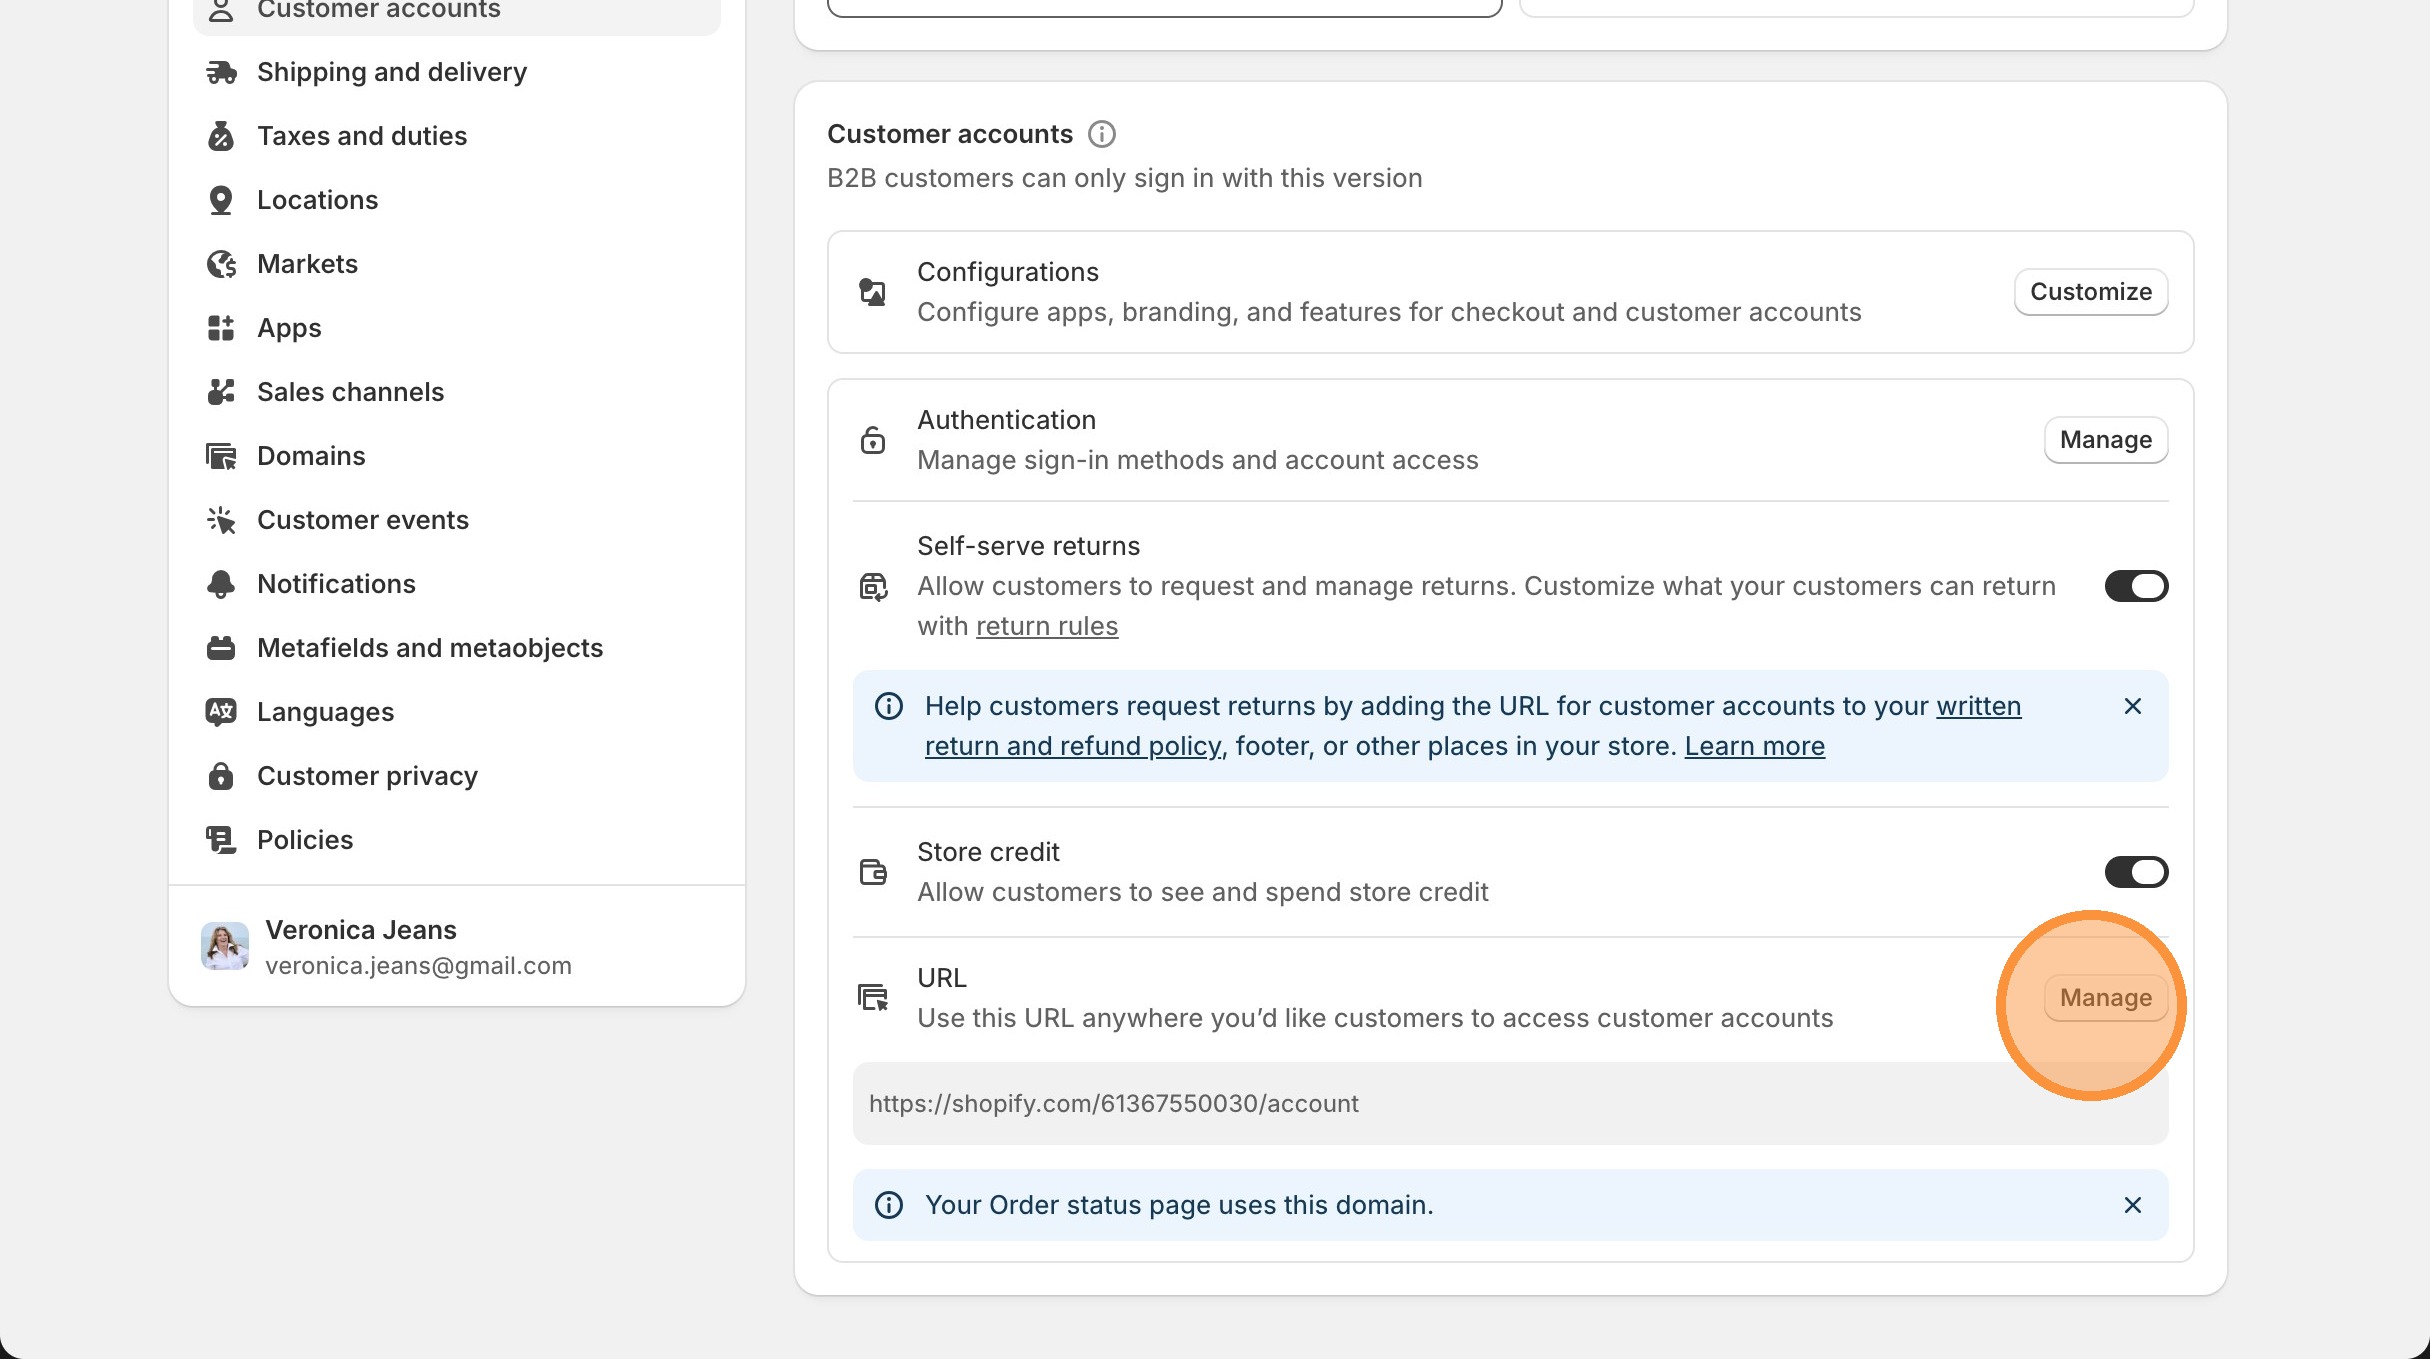The image size is (2430, 1359).
Task: Open Markets using its globe icon
Action: [x=222, y=263]
